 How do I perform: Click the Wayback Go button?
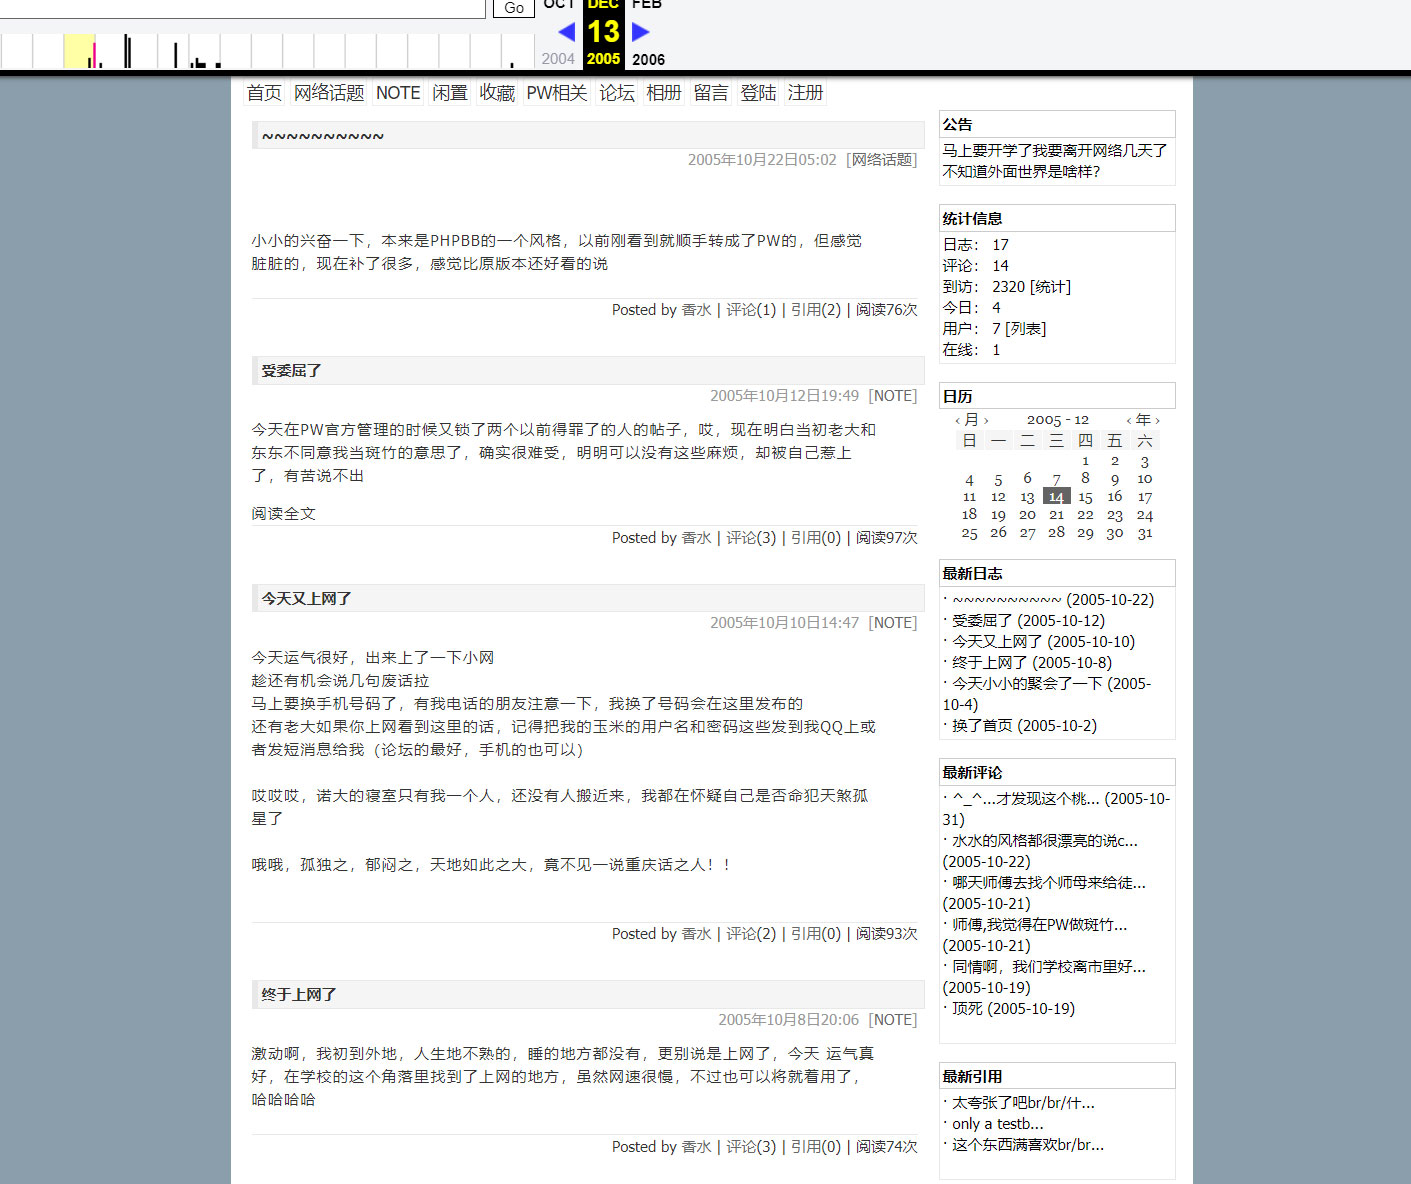pos(514,7)
